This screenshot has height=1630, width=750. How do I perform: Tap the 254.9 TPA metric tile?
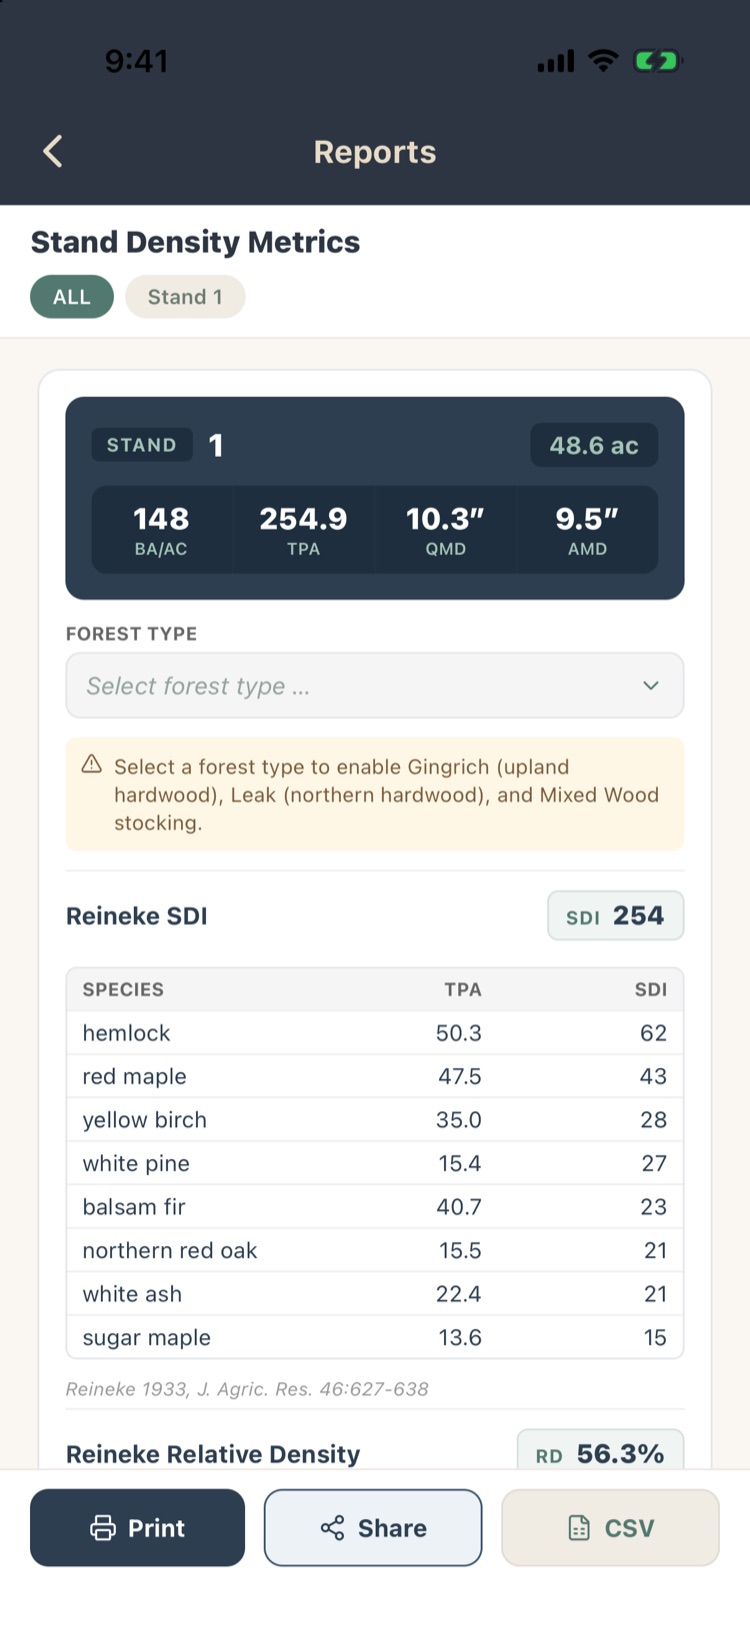[x=303, y=530]
